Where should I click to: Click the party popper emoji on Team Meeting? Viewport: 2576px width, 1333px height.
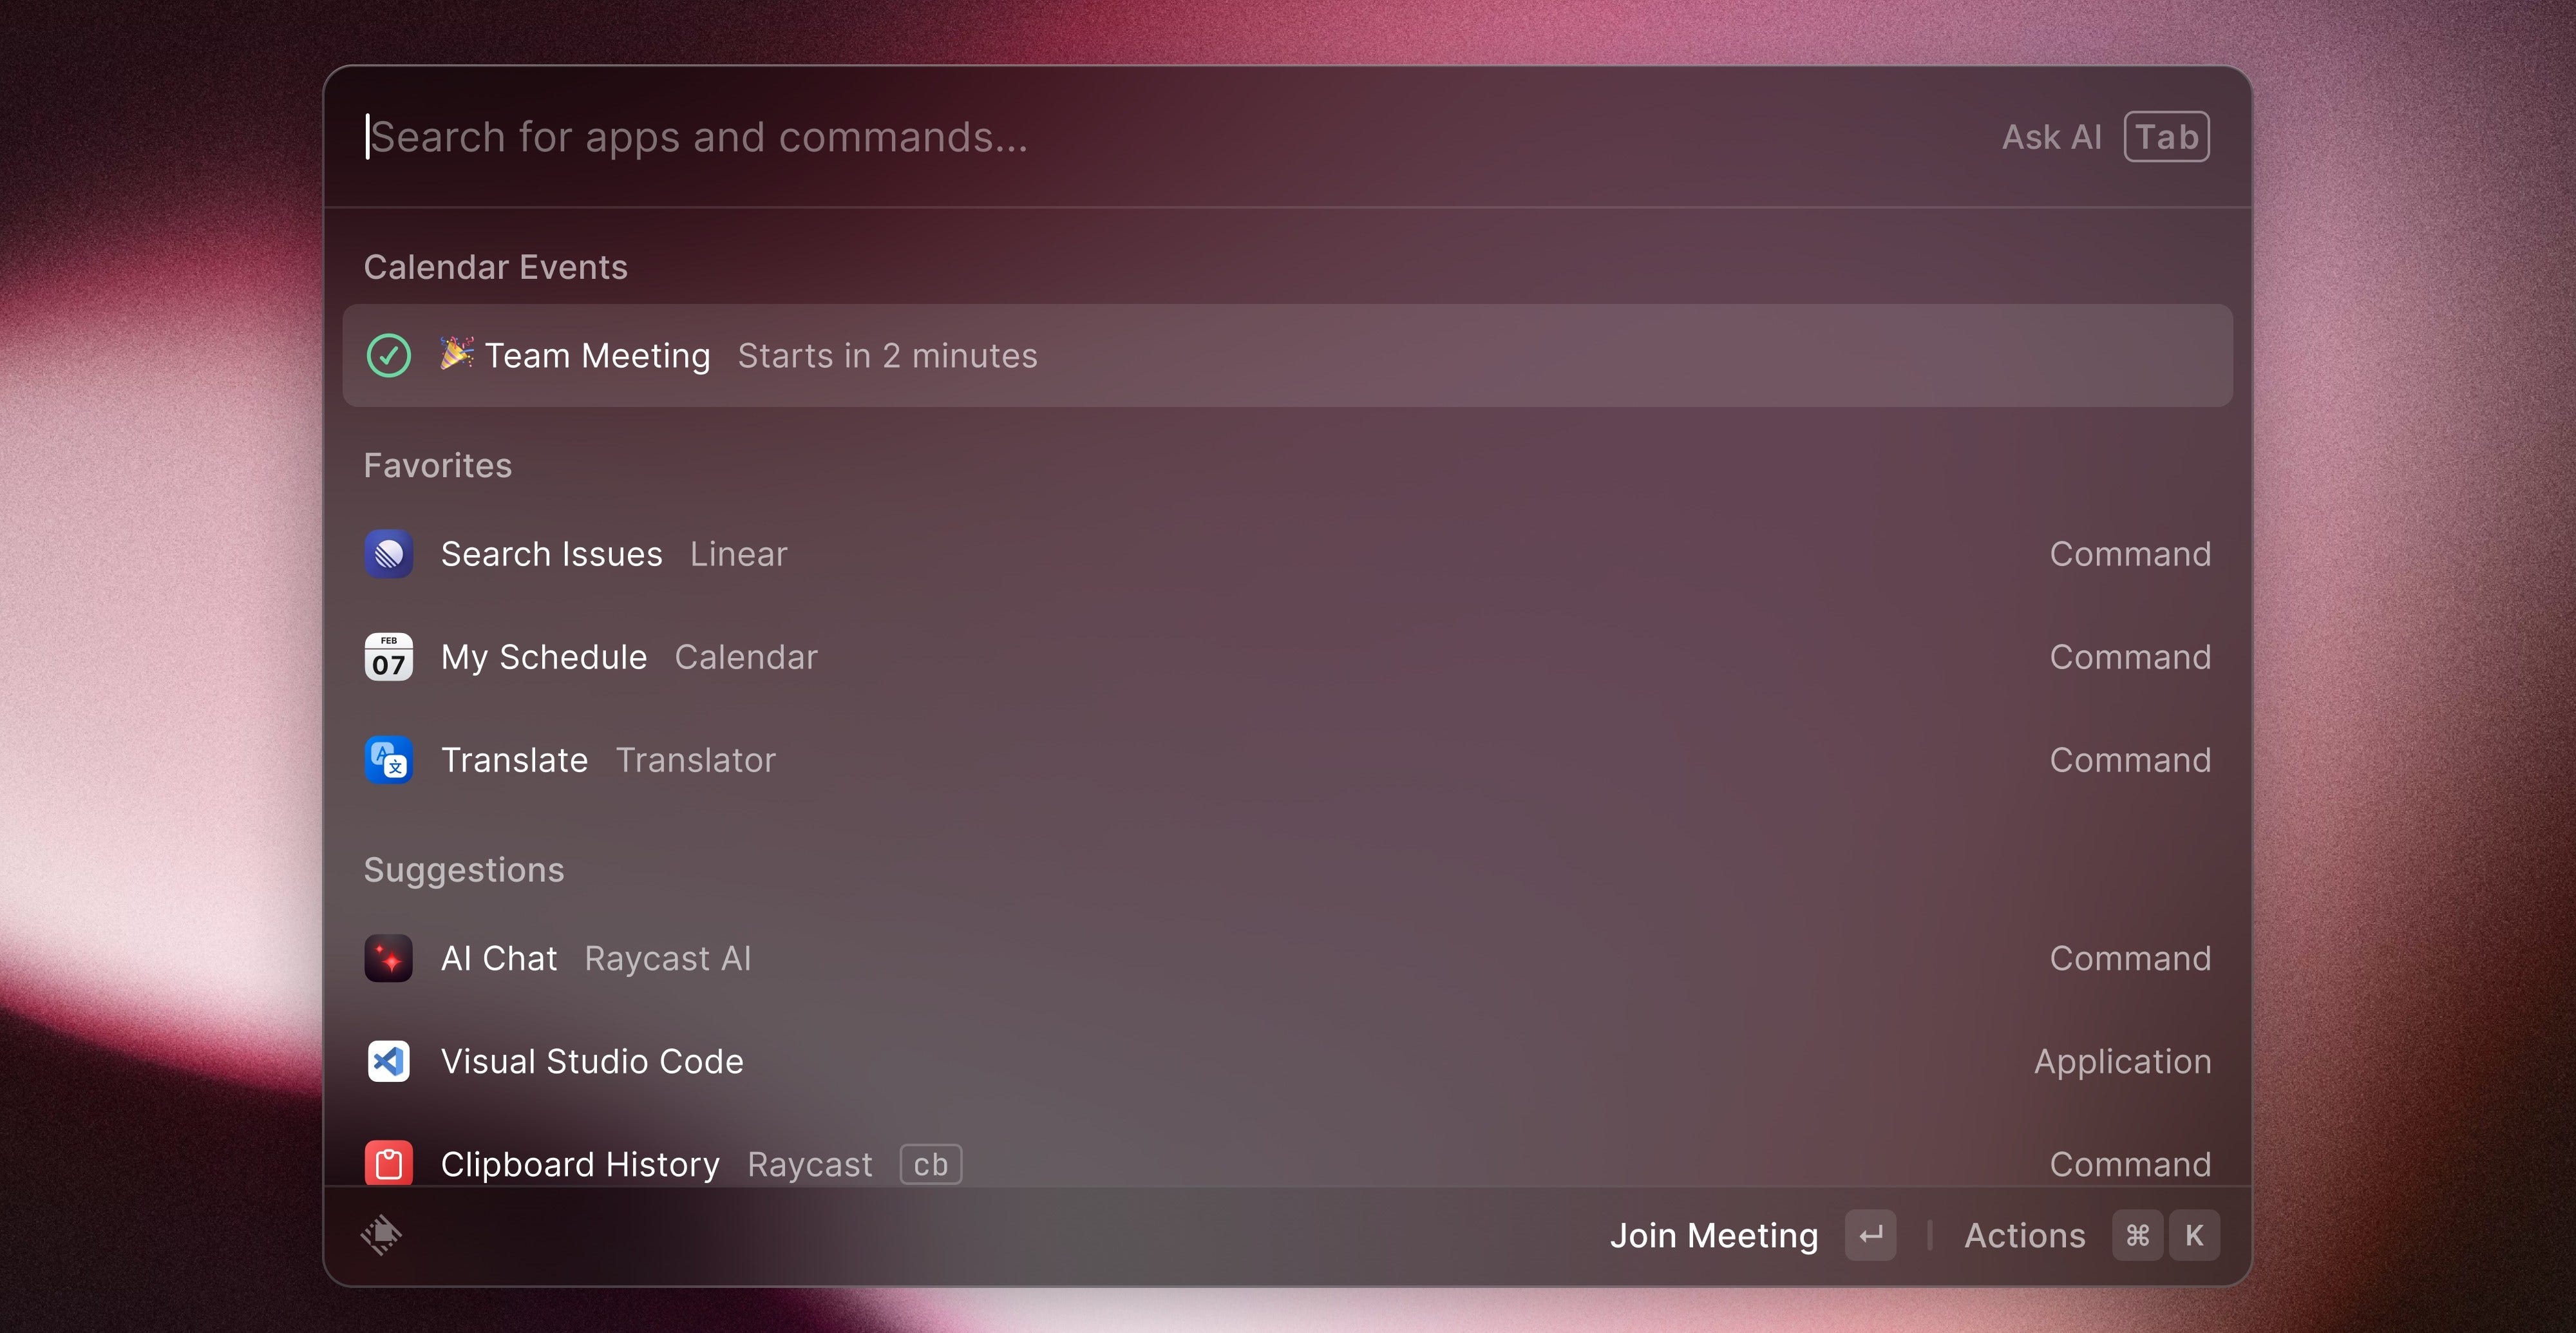pos(456,354)
